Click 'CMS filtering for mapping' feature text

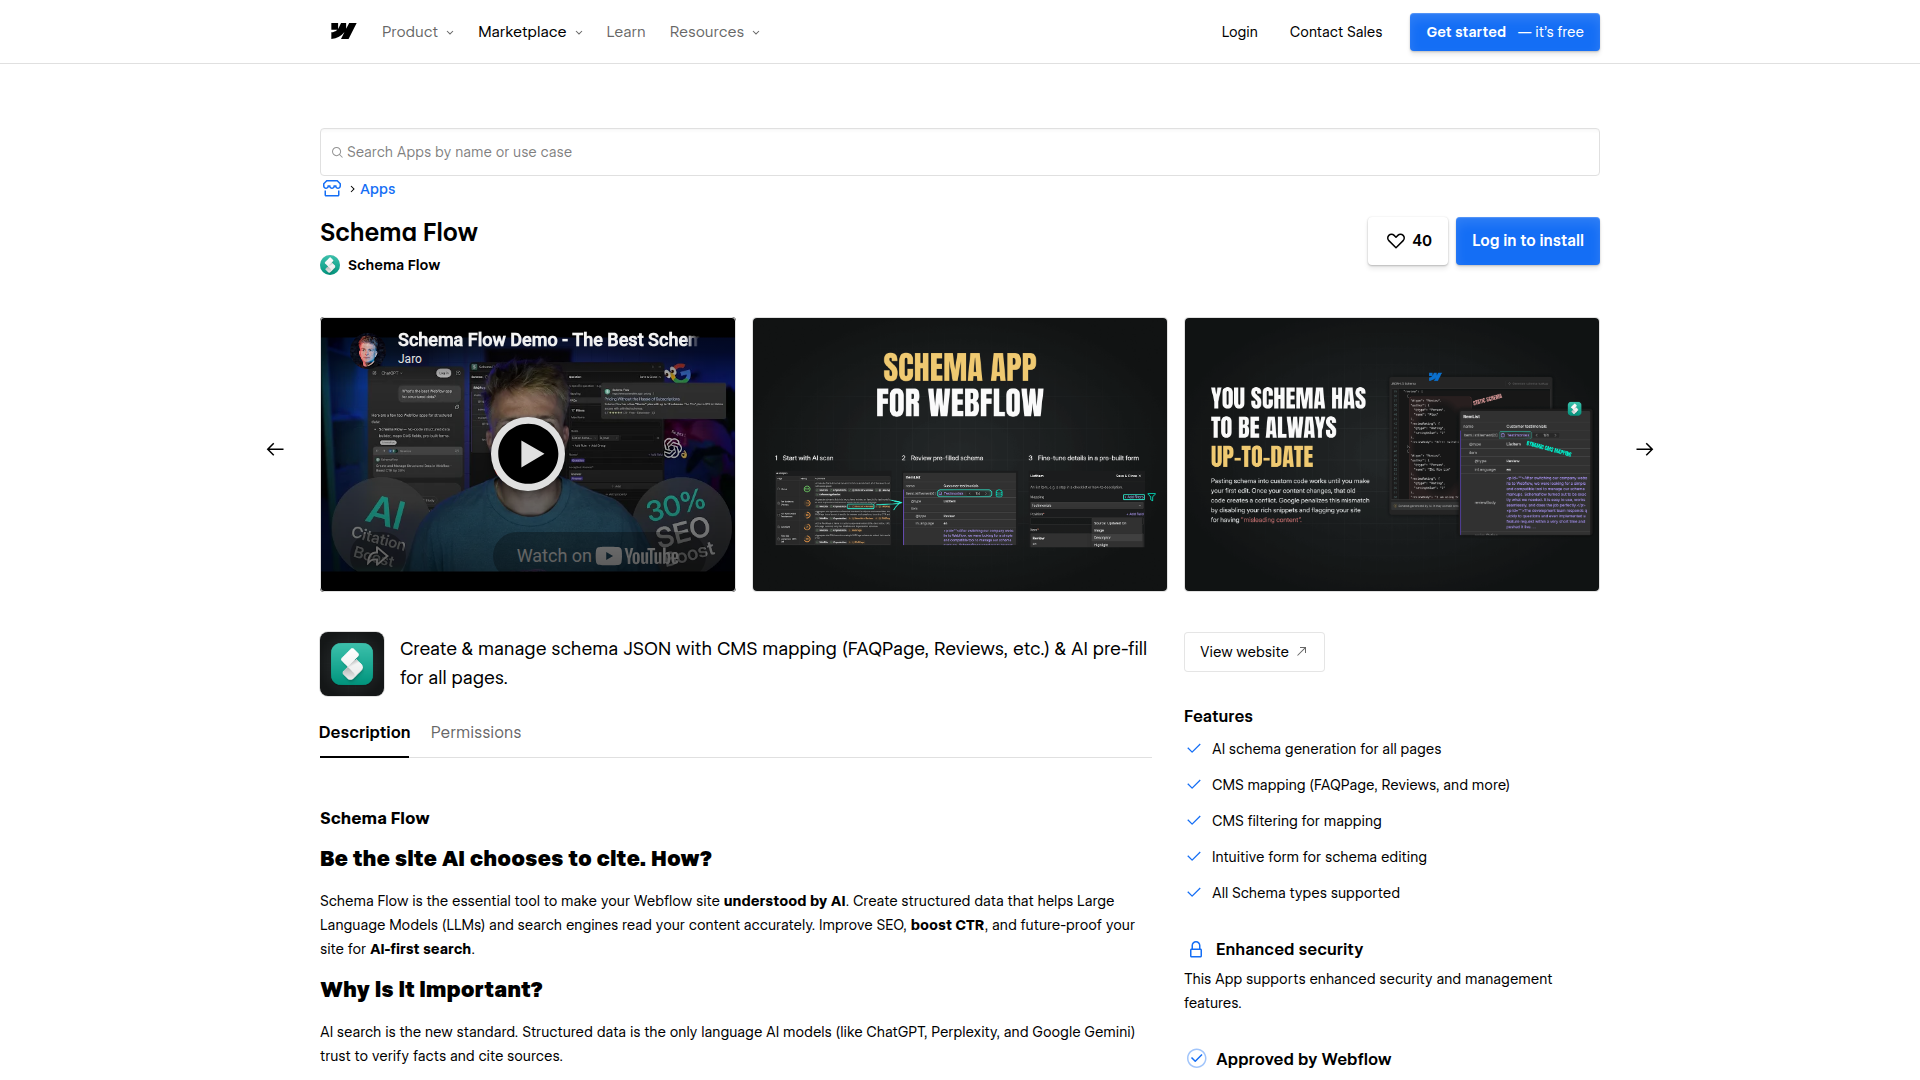click(1297, 821)
